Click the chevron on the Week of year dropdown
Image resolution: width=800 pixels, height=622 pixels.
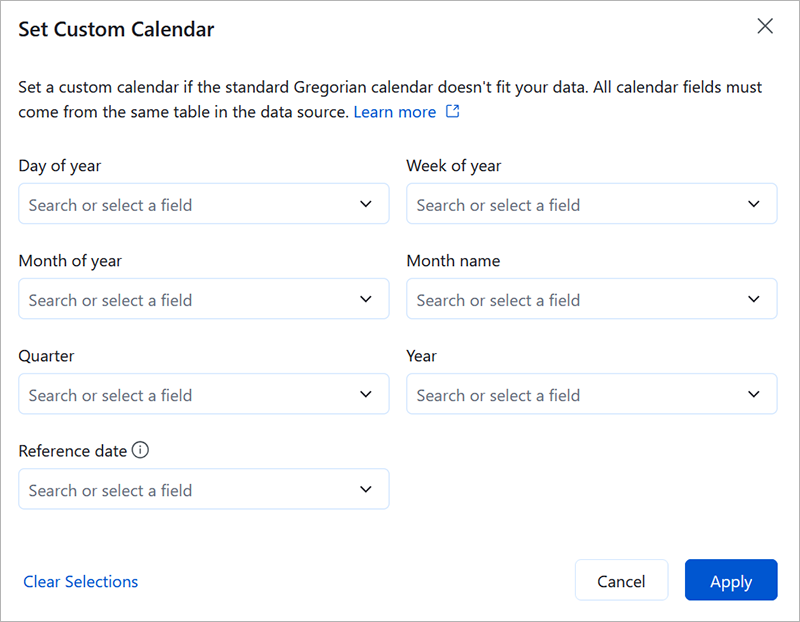click(756, 203)
